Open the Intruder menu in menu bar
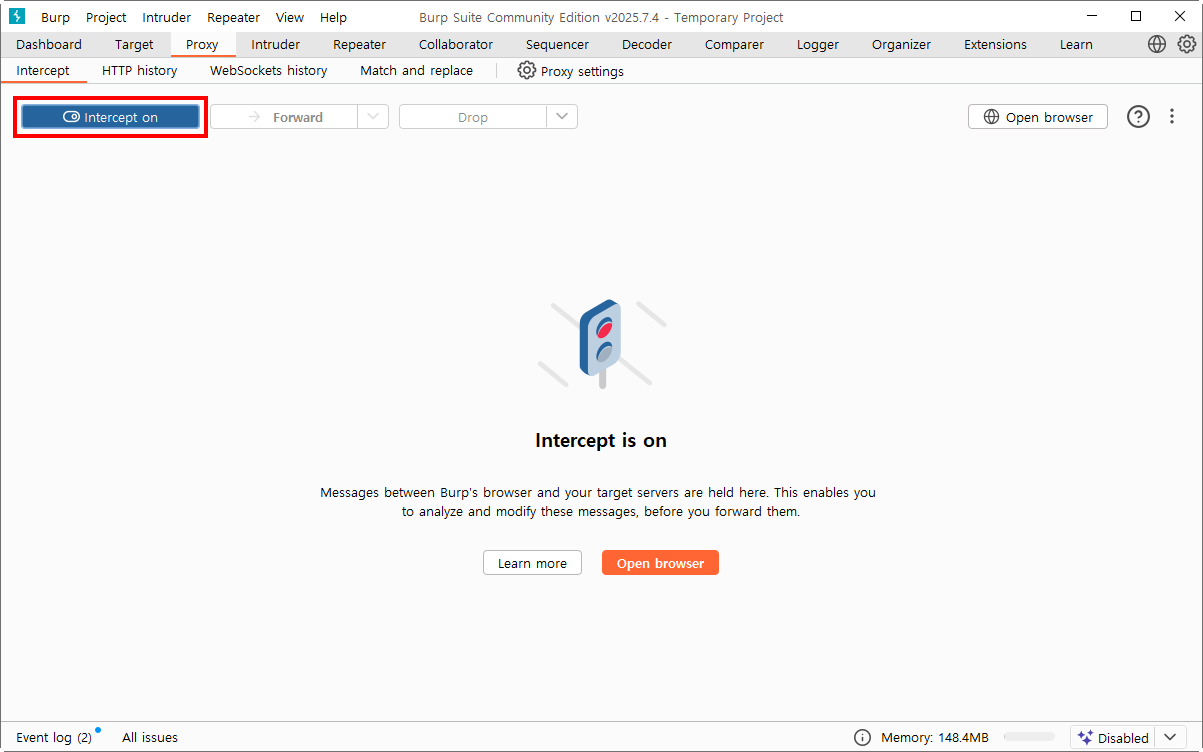The height and width of the screenshot is (752, 1203). tap(166, 17)
